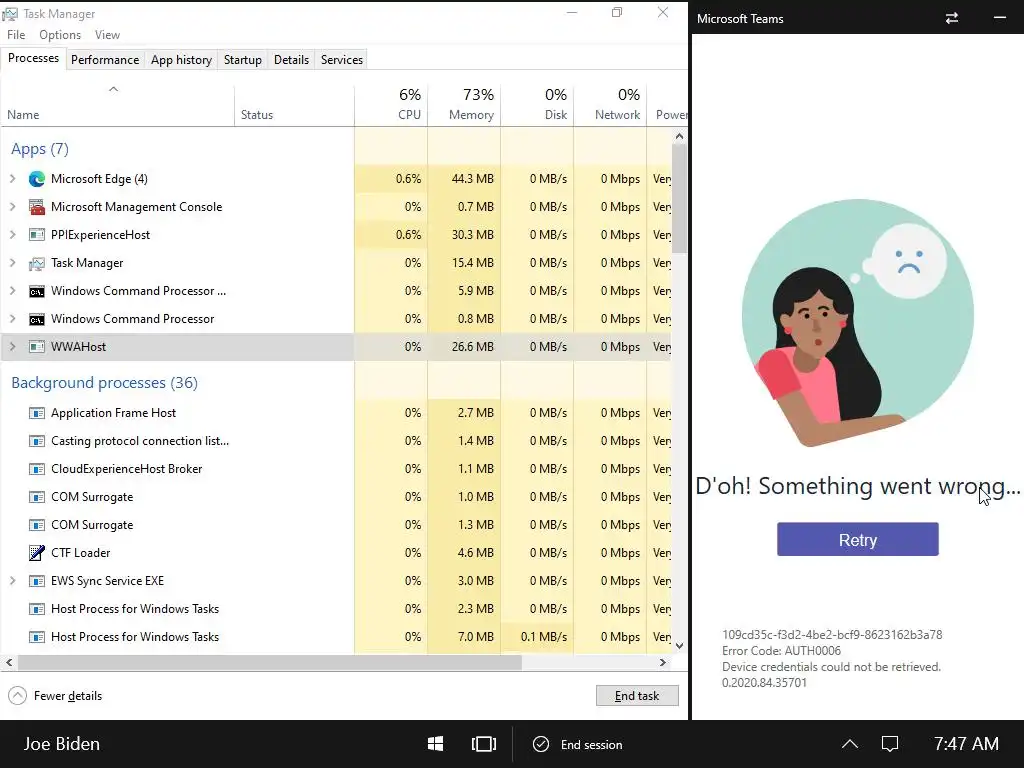
Task: Click the Task Manager process icon in list
Action: click(37, 263)
